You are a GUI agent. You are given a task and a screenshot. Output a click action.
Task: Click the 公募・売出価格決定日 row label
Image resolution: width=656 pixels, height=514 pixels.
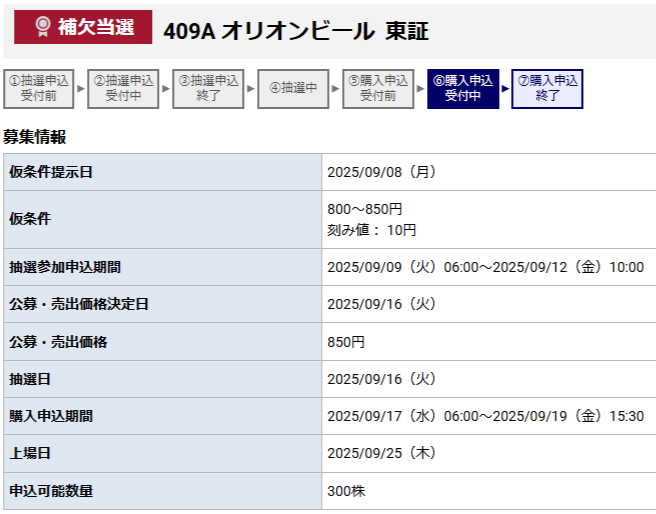coord(79,304)
